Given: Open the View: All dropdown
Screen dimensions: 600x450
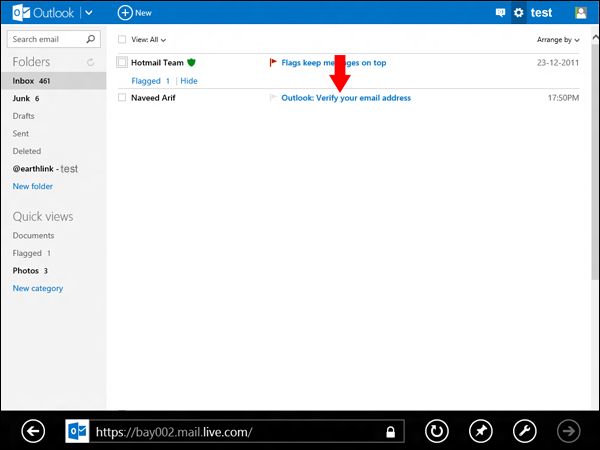Looking at the screenshot, I should [x=148, y=39].
